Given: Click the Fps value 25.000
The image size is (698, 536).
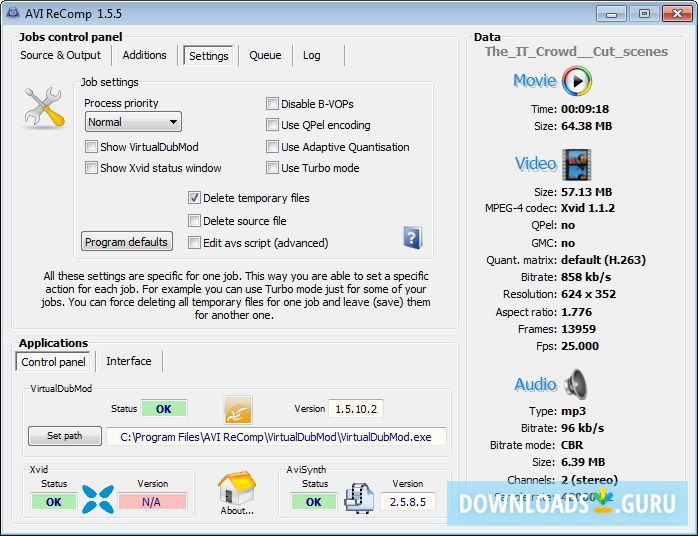Looking at the screenshot, I should pos(580,346).
